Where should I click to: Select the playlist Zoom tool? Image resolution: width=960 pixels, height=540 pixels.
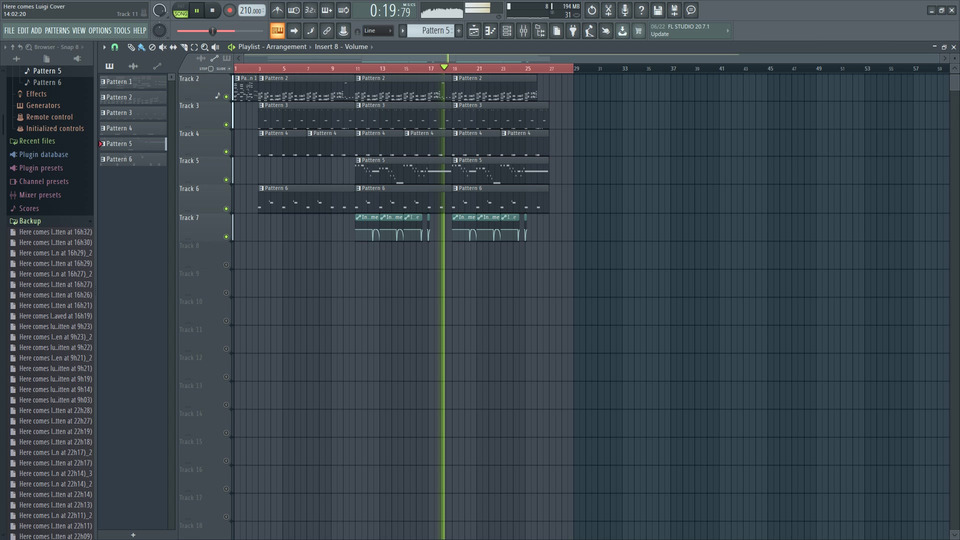click(x=205, y=47)
